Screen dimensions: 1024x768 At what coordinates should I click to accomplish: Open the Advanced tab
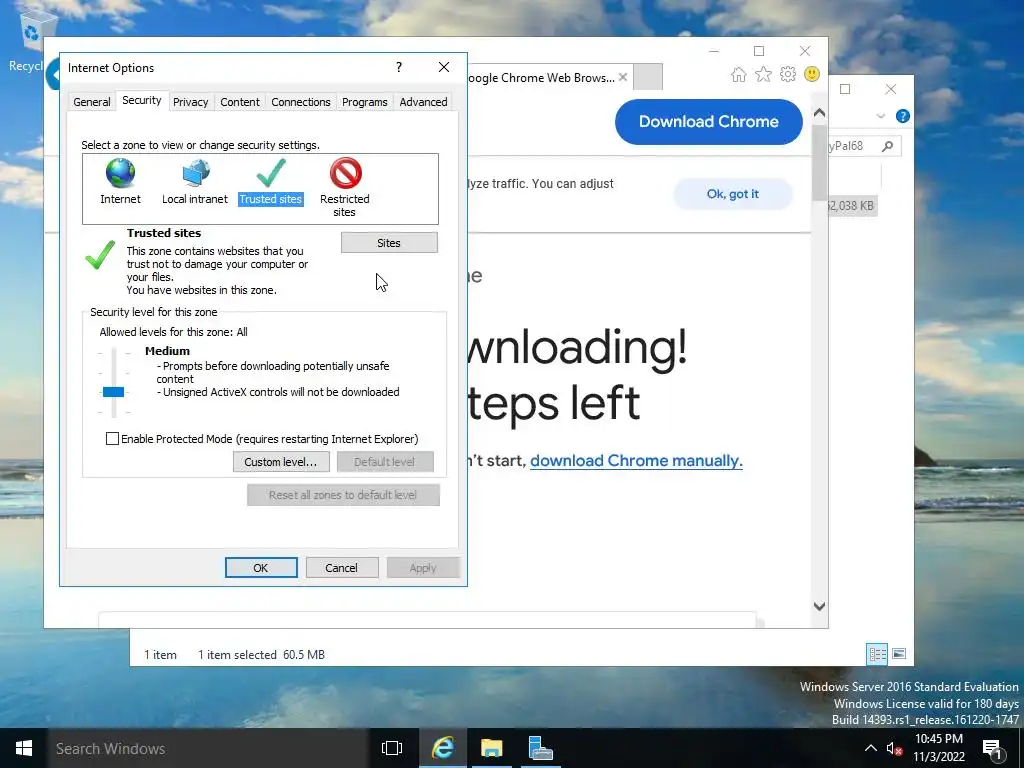pos(423,102)
